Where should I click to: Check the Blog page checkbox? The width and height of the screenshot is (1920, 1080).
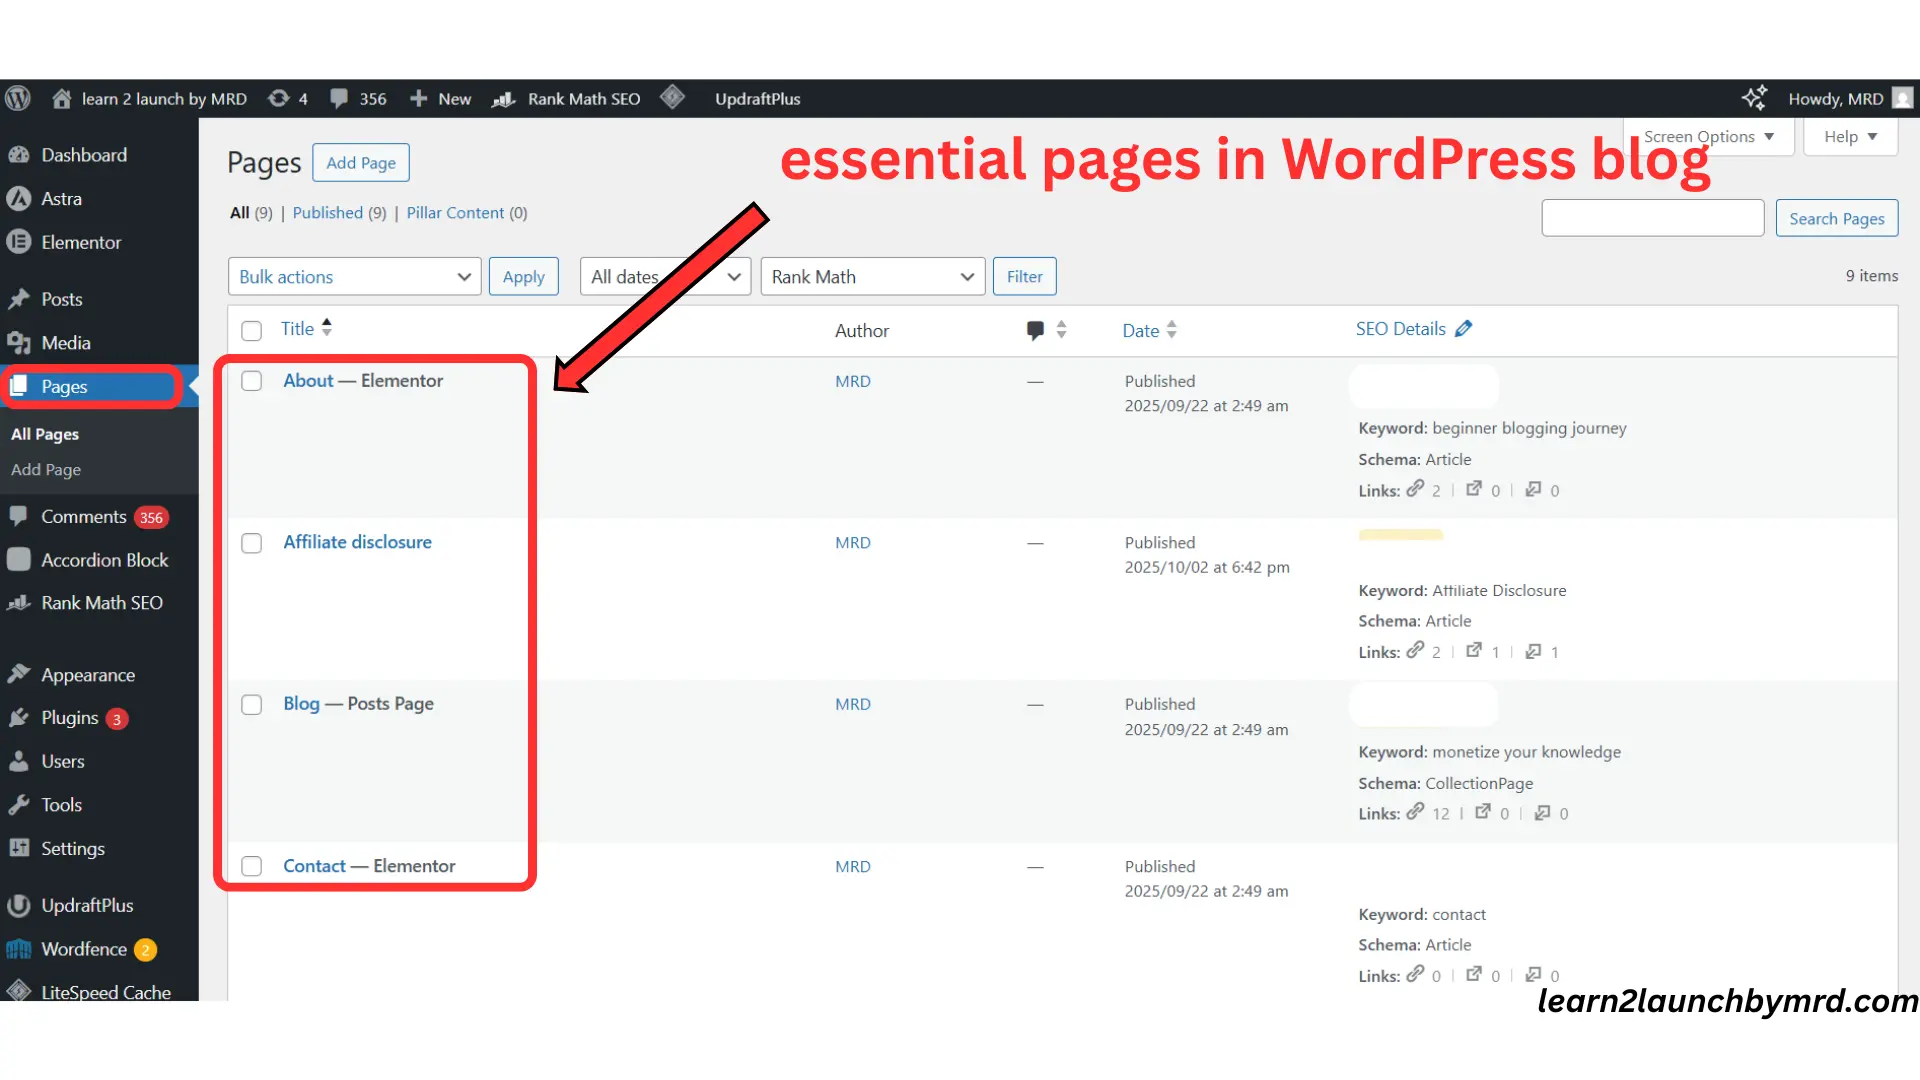click(x=252, y=705)
